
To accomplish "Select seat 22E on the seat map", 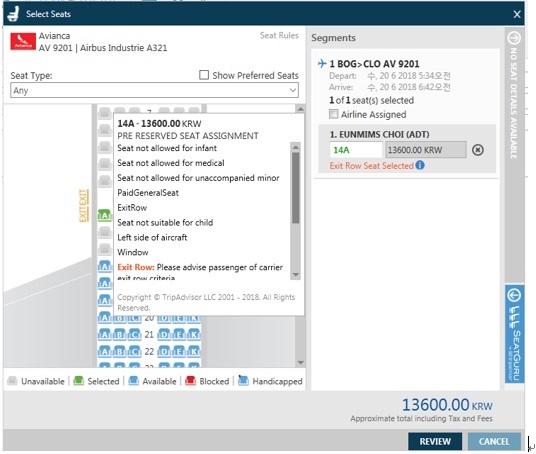I will pos(179,351).
